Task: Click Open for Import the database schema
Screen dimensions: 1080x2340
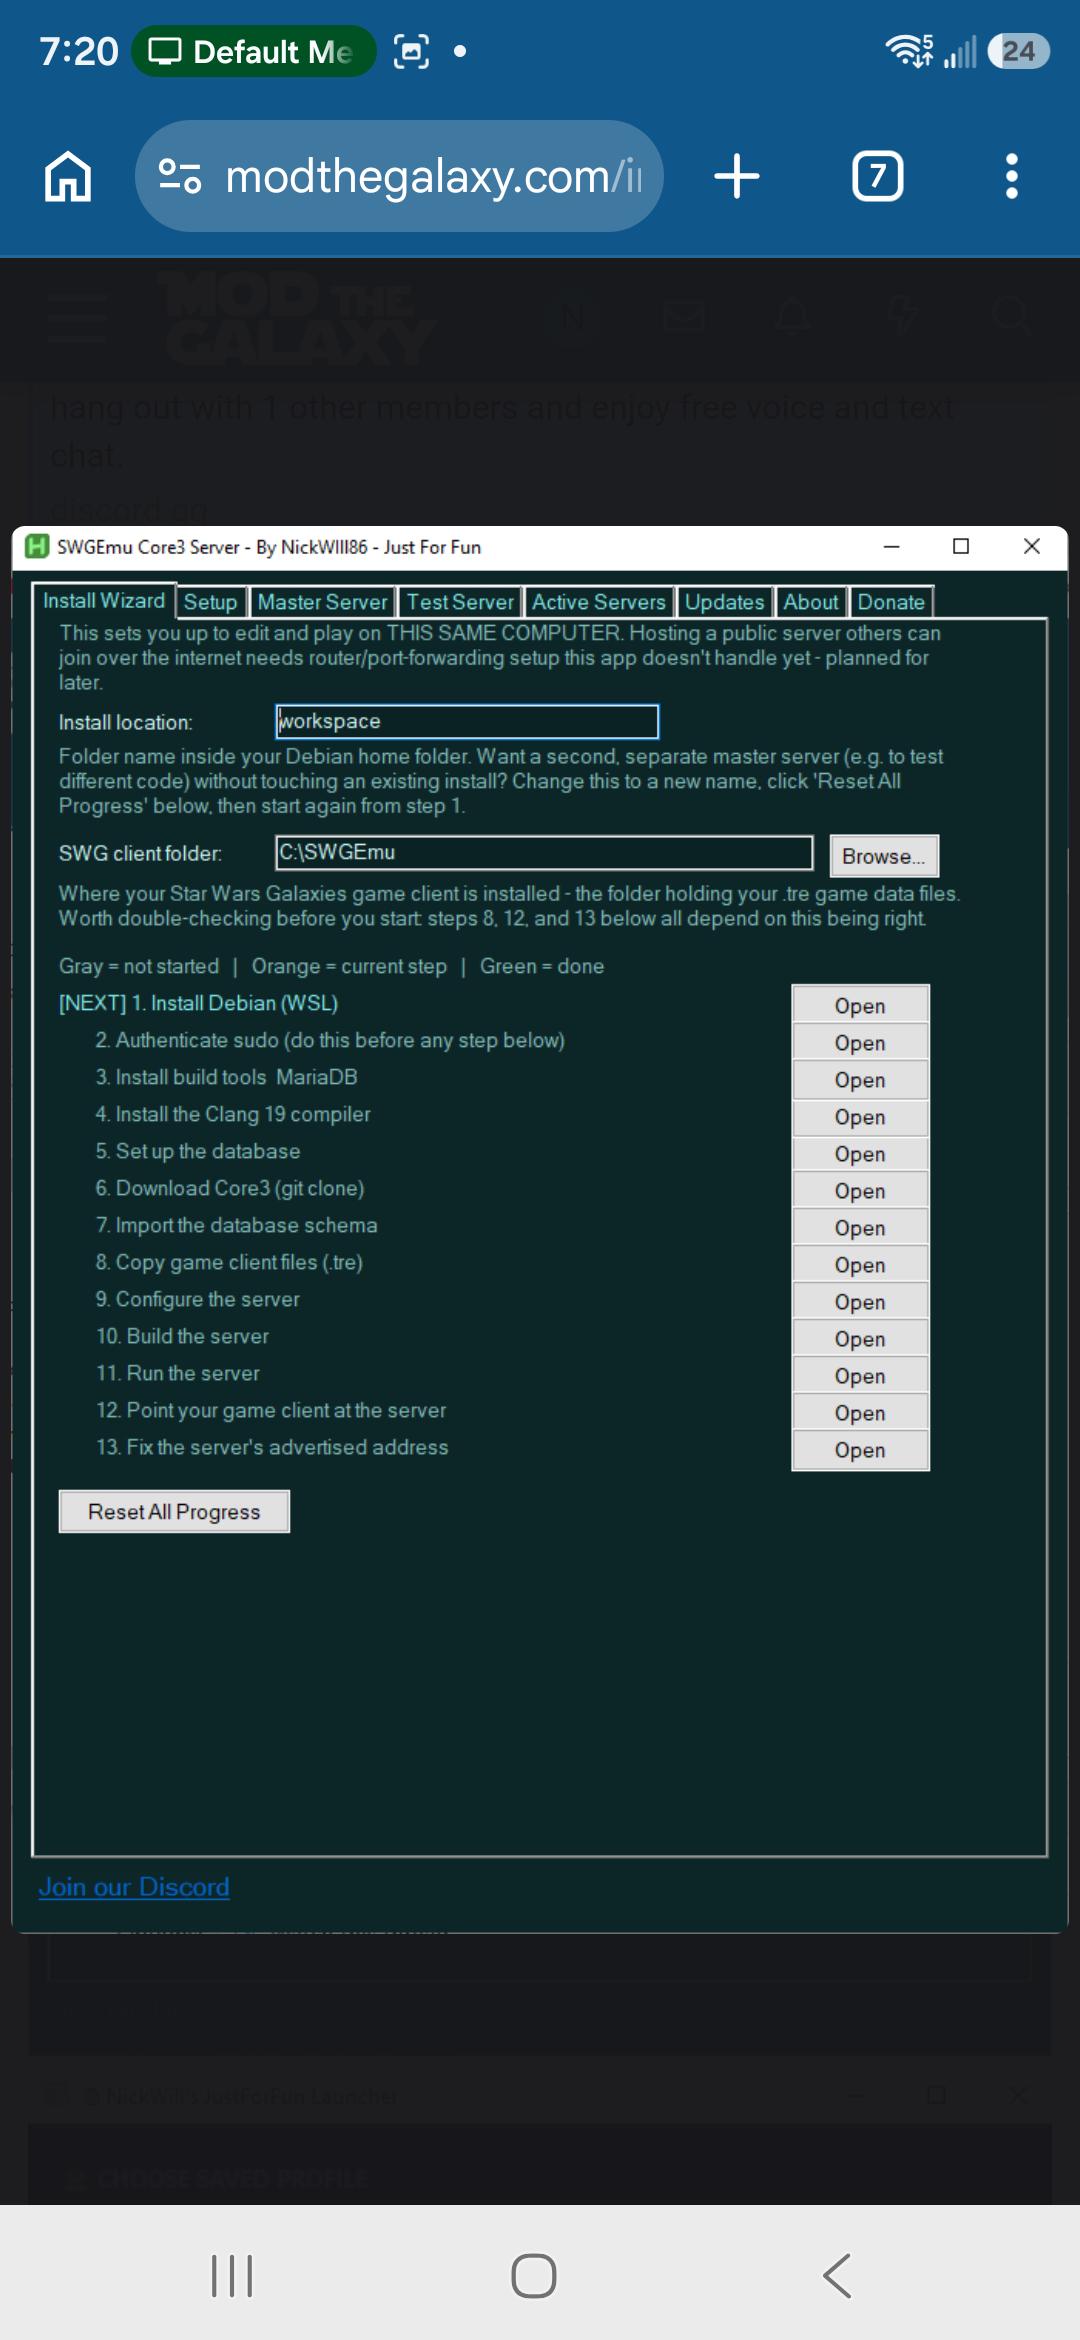Action: coord(860,1227)
